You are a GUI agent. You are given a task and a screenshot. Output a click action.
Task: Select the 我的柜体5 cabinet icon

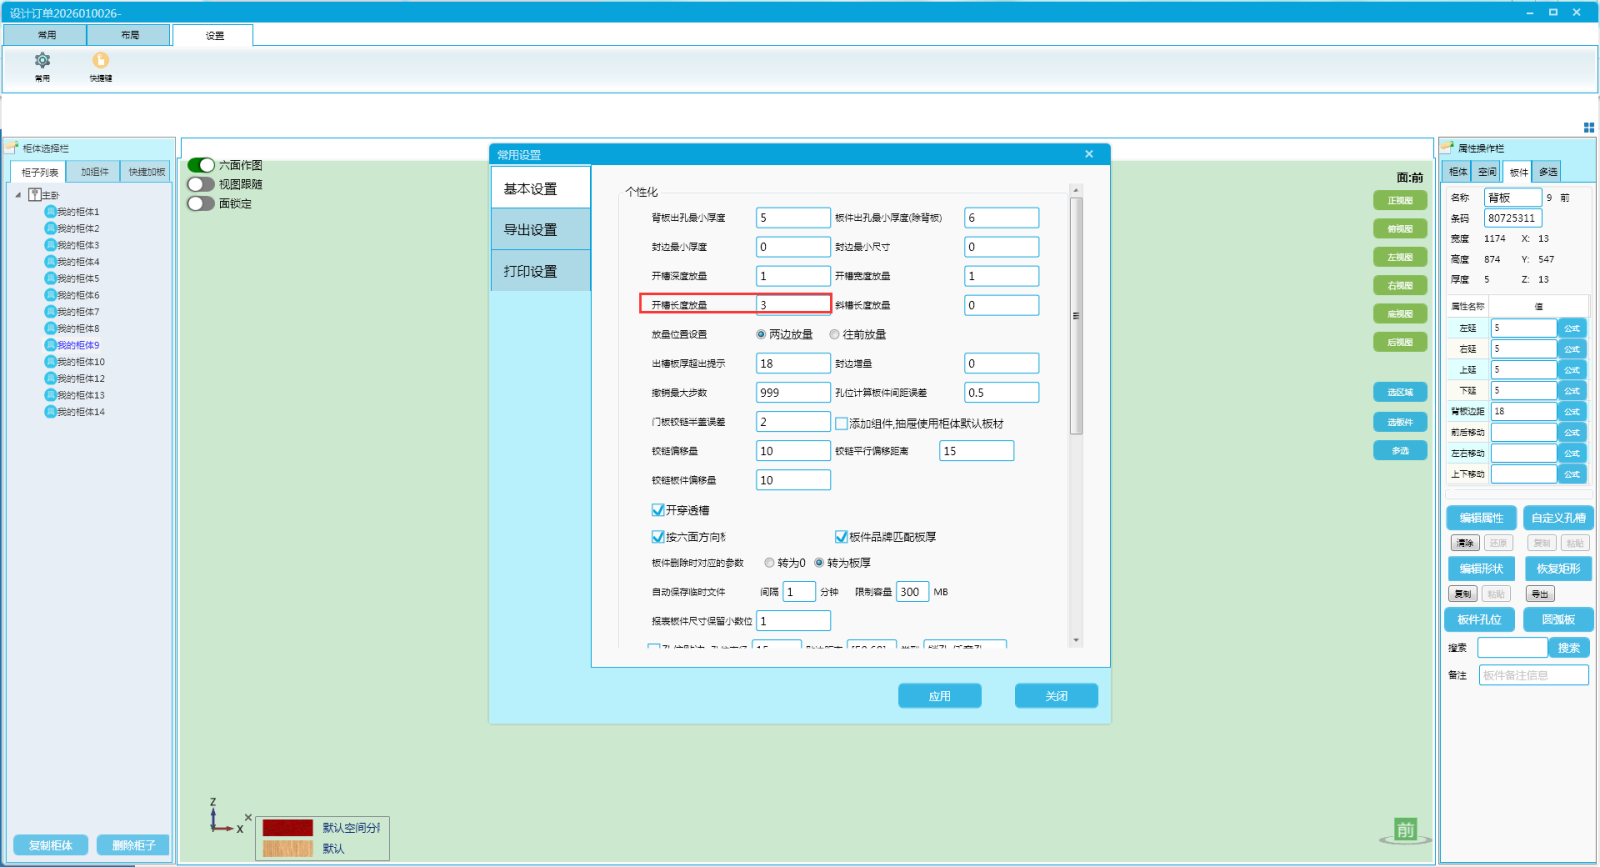(50, 278)
